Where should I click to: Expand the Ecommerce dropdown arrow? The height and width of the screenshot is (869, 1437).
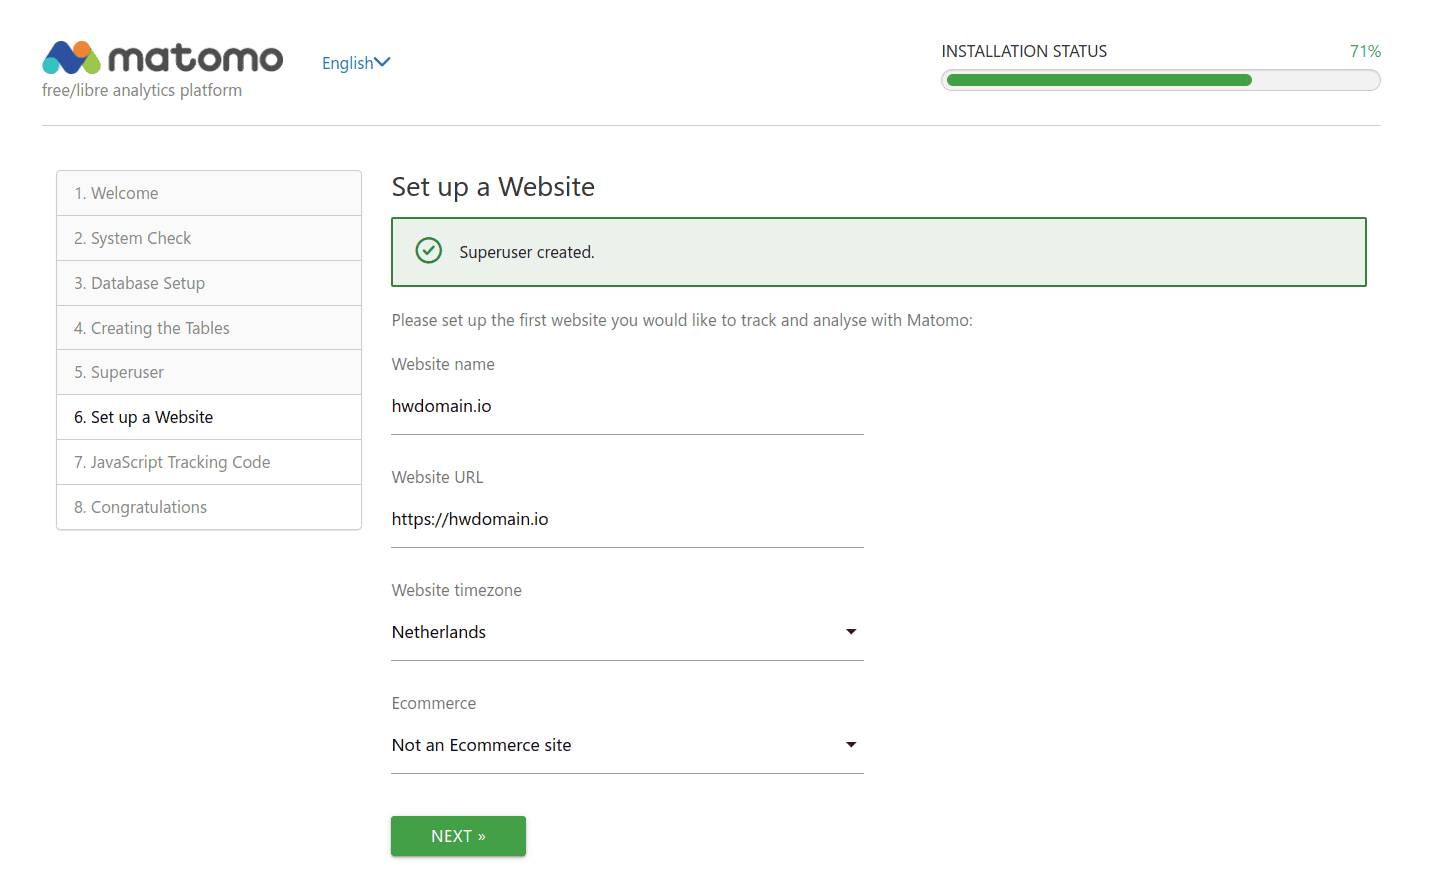(x=851, y=745)
